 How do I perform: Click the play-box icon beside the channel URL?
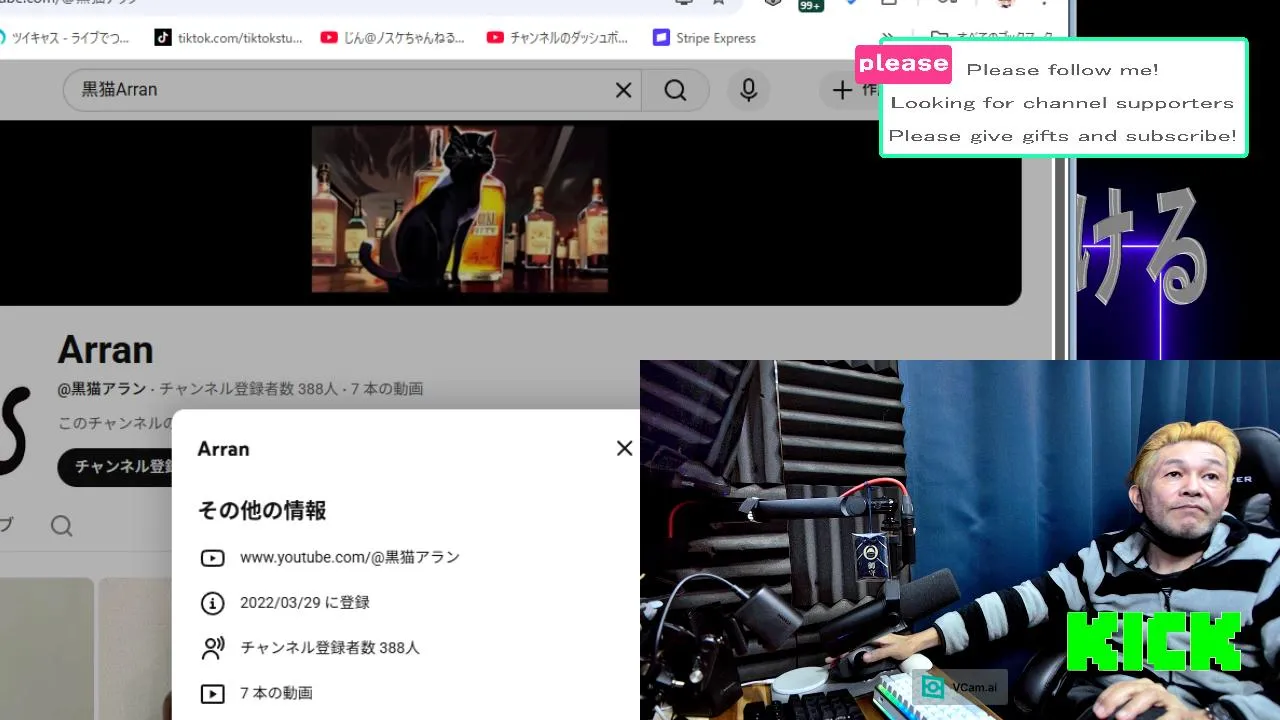point(212,558)
